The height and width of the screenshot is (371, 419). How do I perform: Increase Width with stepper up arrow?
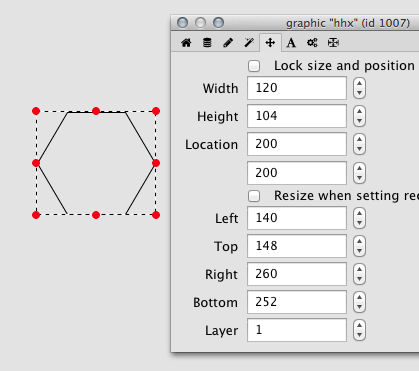(x=359, y=84)
